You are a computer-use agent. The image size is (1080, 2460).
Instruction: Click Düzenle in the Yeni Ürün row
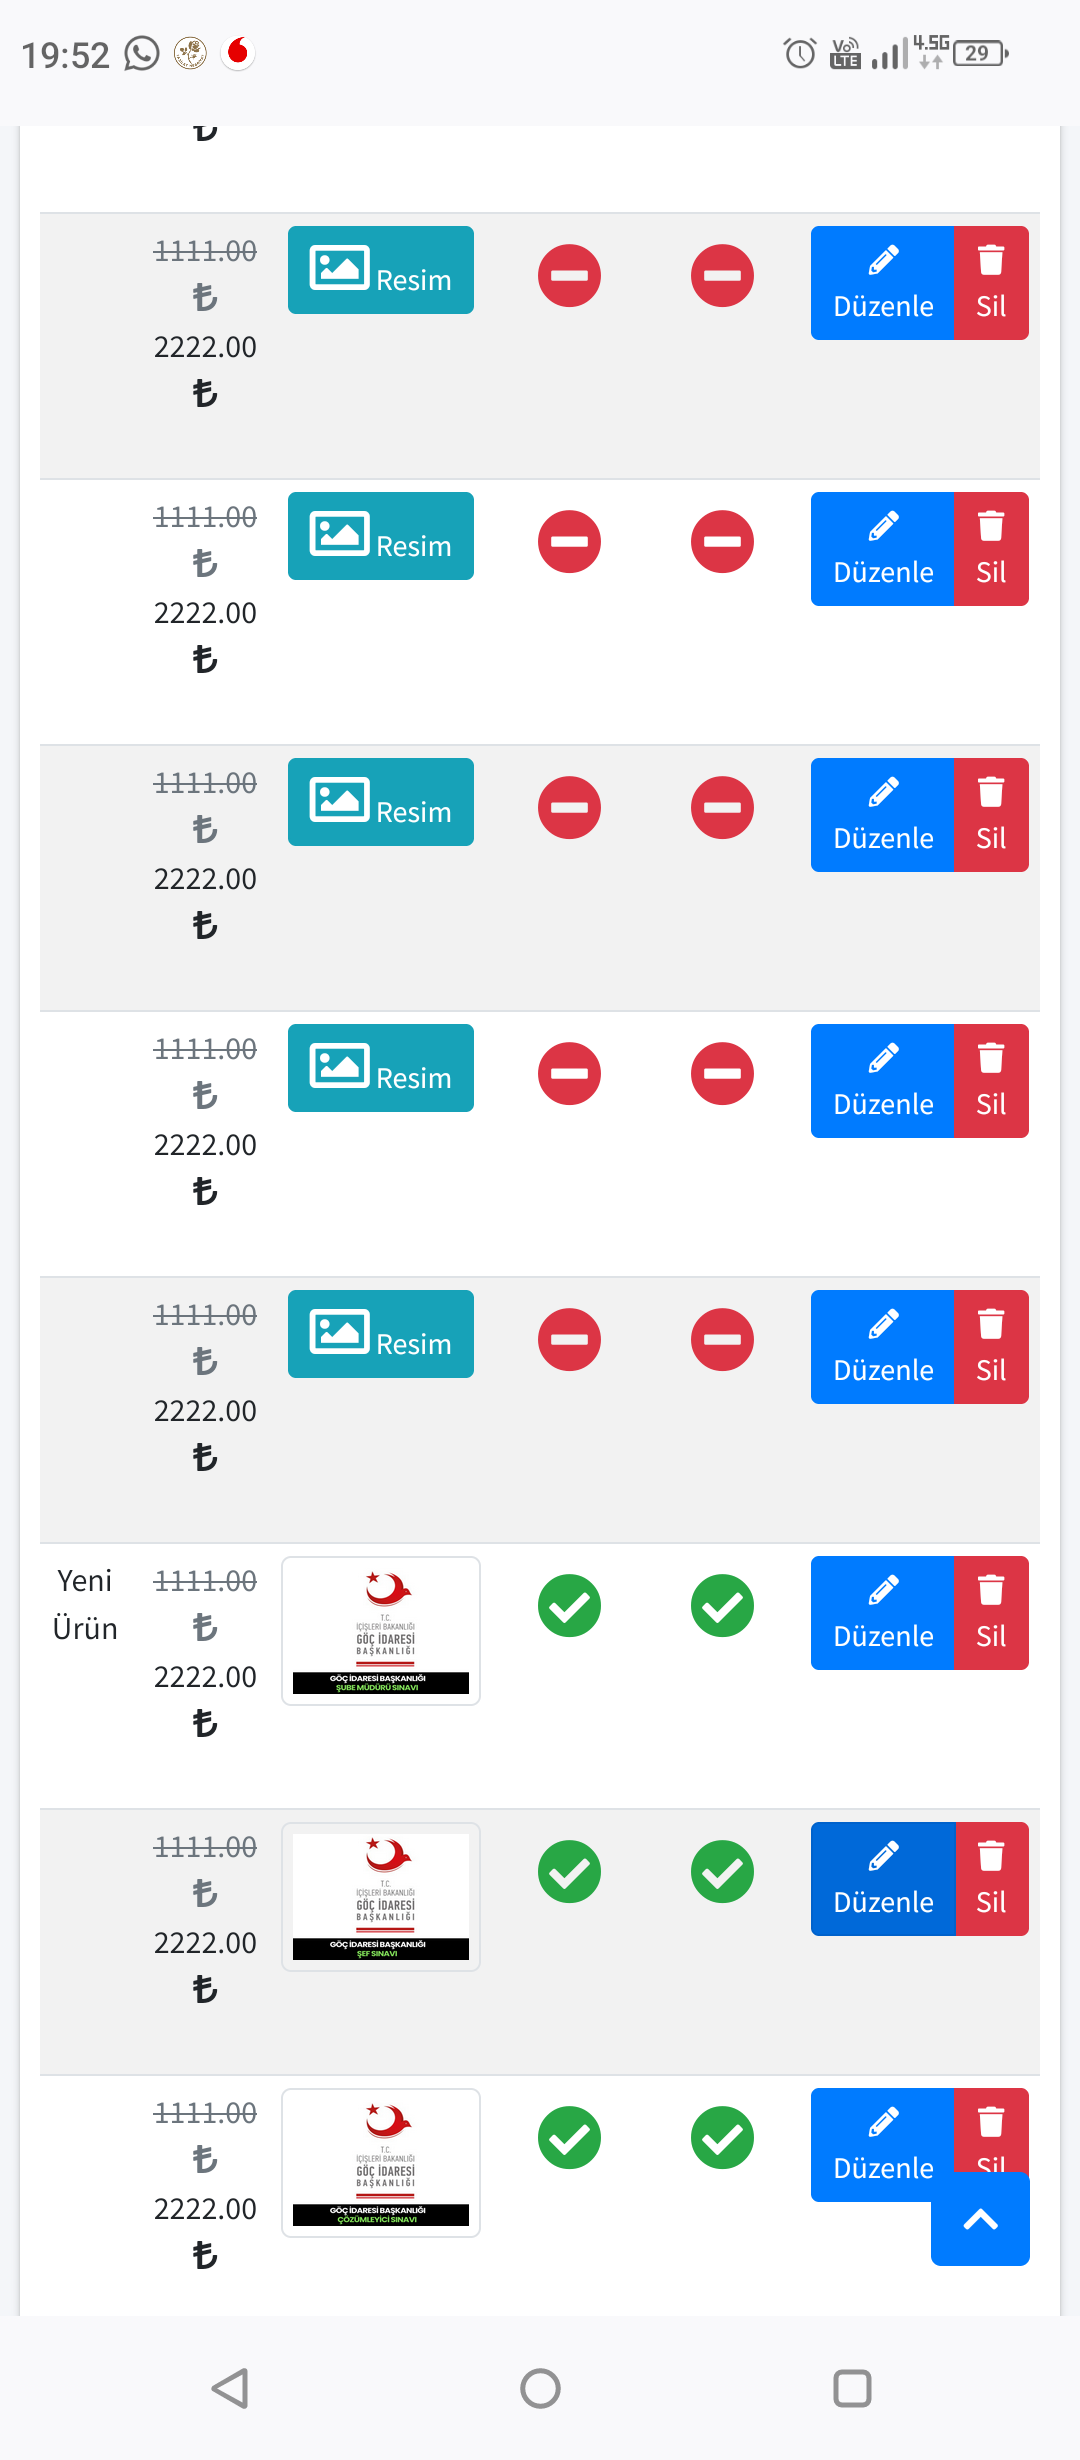click(883, 1612)
